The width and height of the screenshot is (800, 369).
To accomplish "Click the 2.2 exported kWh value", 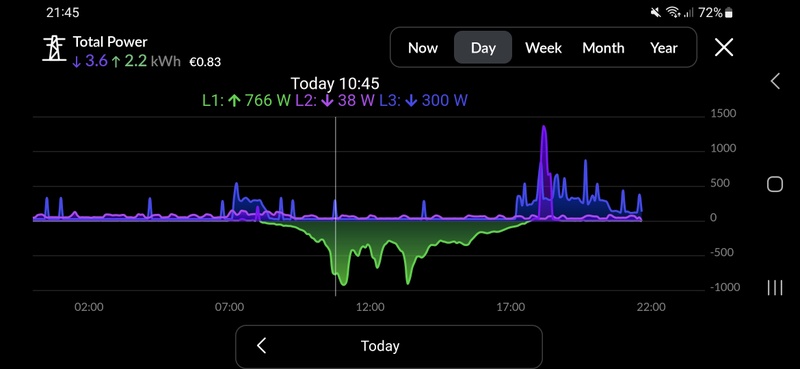I will pos(135,61).
